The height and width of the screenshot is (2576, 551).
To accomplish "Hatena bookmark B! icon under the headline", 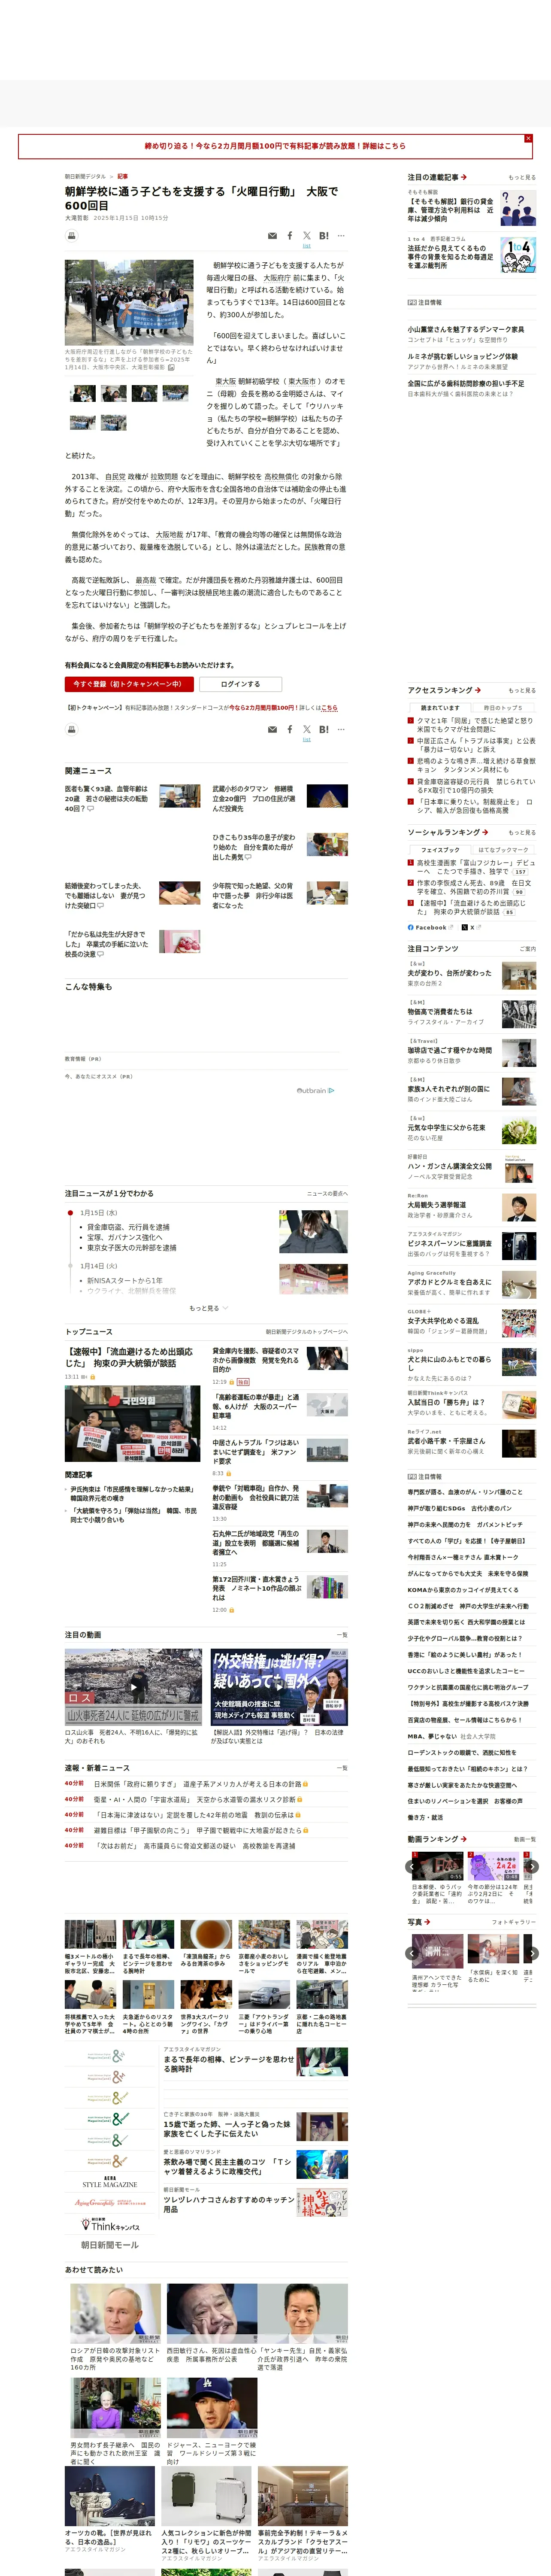I will click(324, 236).
